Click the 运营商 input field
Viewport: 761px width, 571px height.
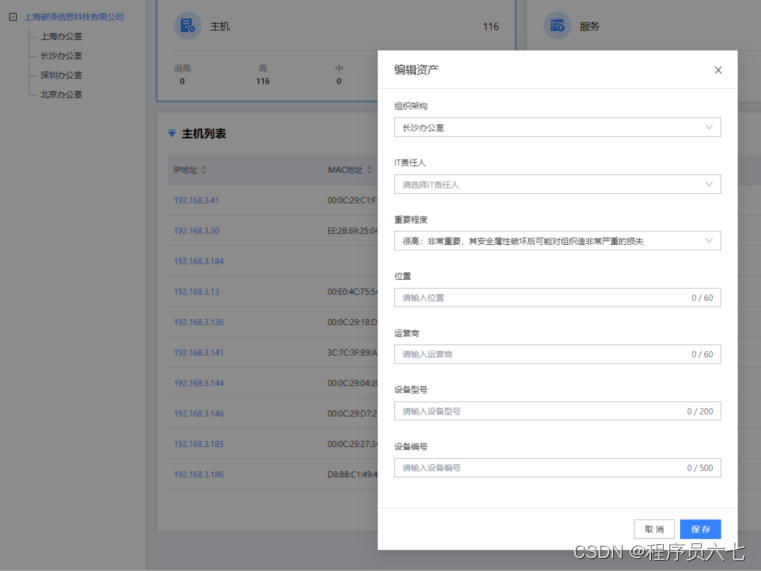click(x=557, y=354)
